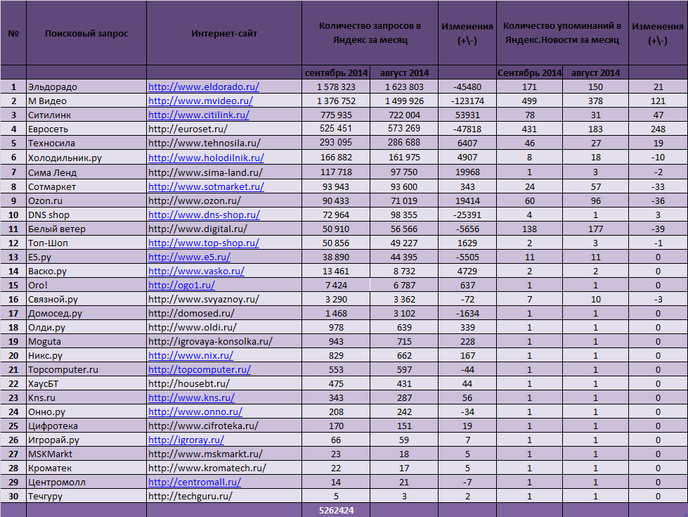Select the 'Цифротека' cell
The image size is (688, 517).
[x=86, y=426]
